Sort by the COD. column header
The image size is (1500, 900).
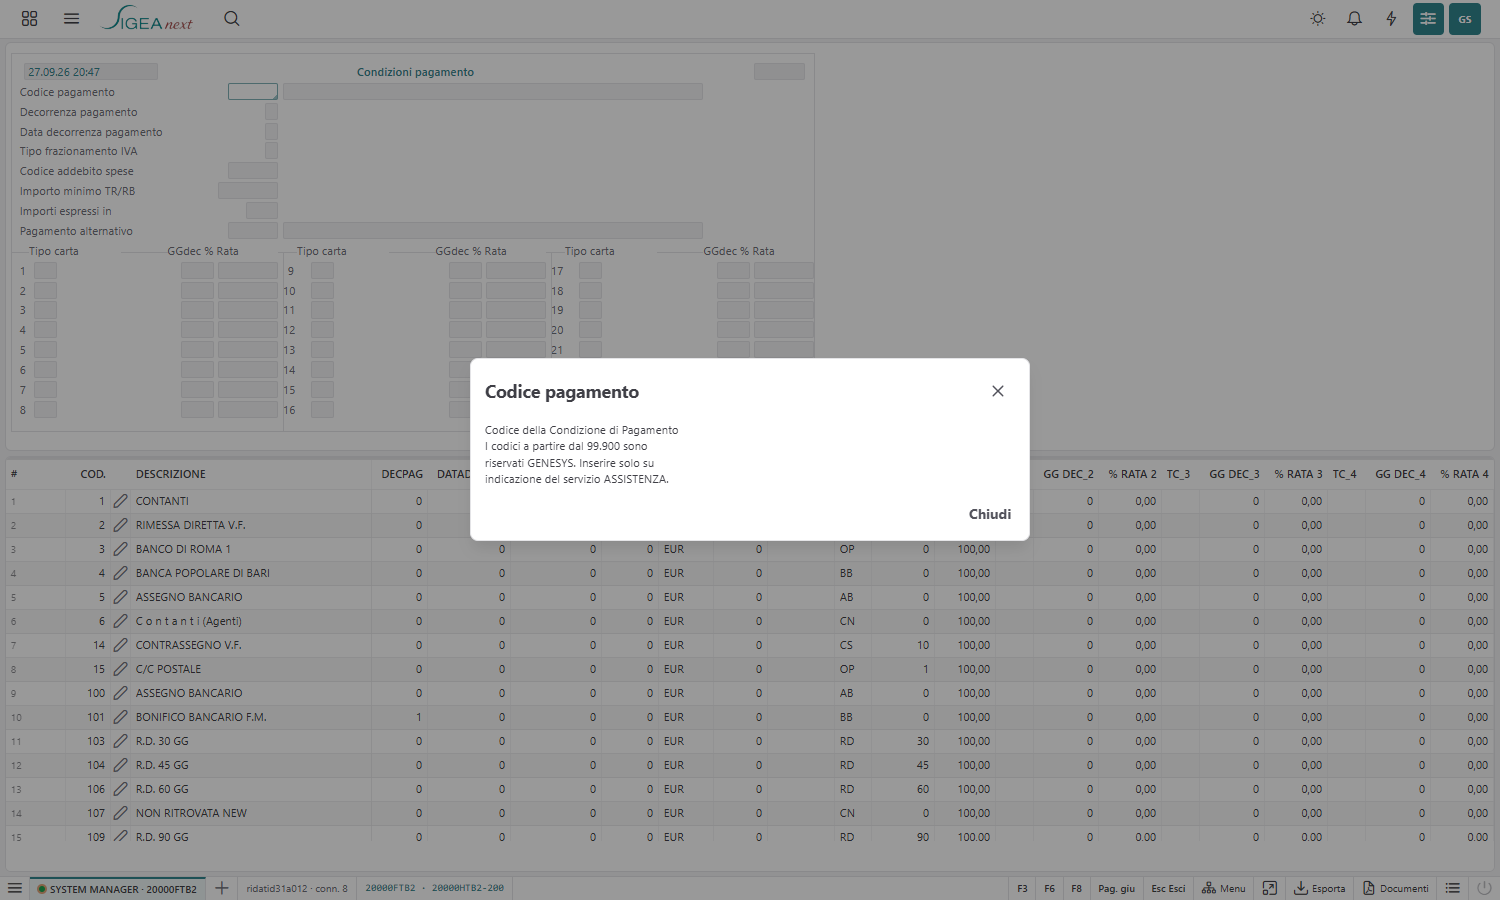[93, 474]
